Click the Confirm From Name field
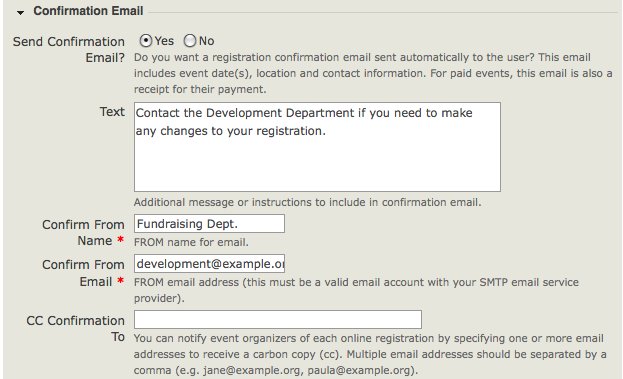Viewport: 623px width, 379px height. click(x=209, y=224)
